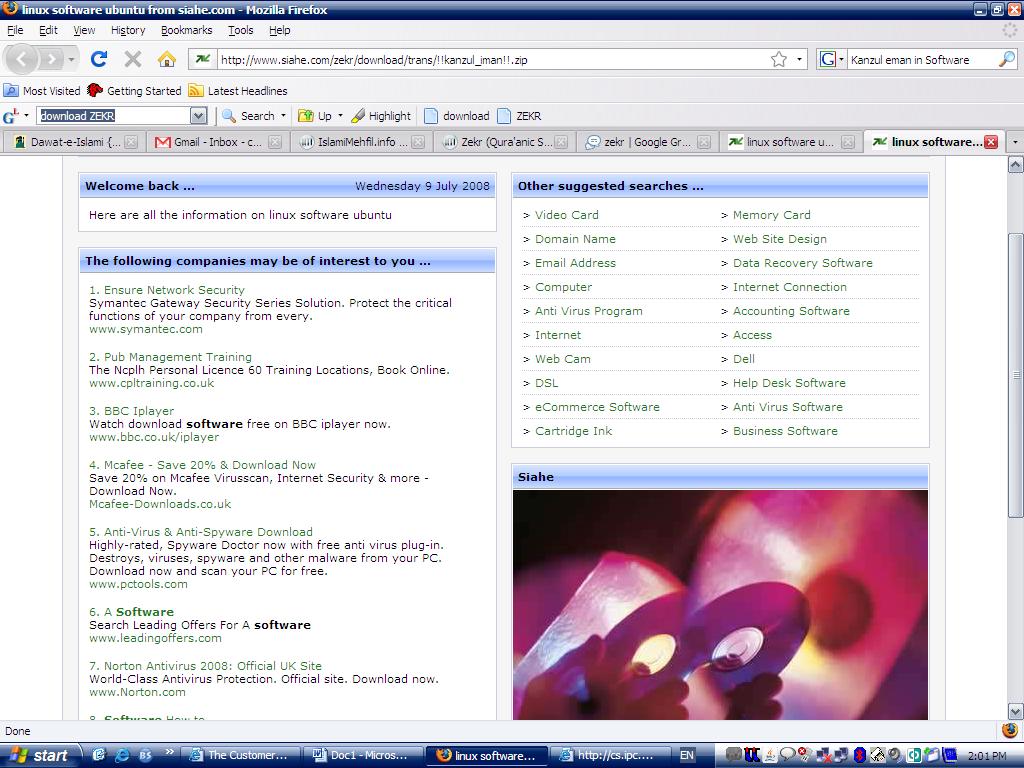Click the Windows start button

[37, 755]
